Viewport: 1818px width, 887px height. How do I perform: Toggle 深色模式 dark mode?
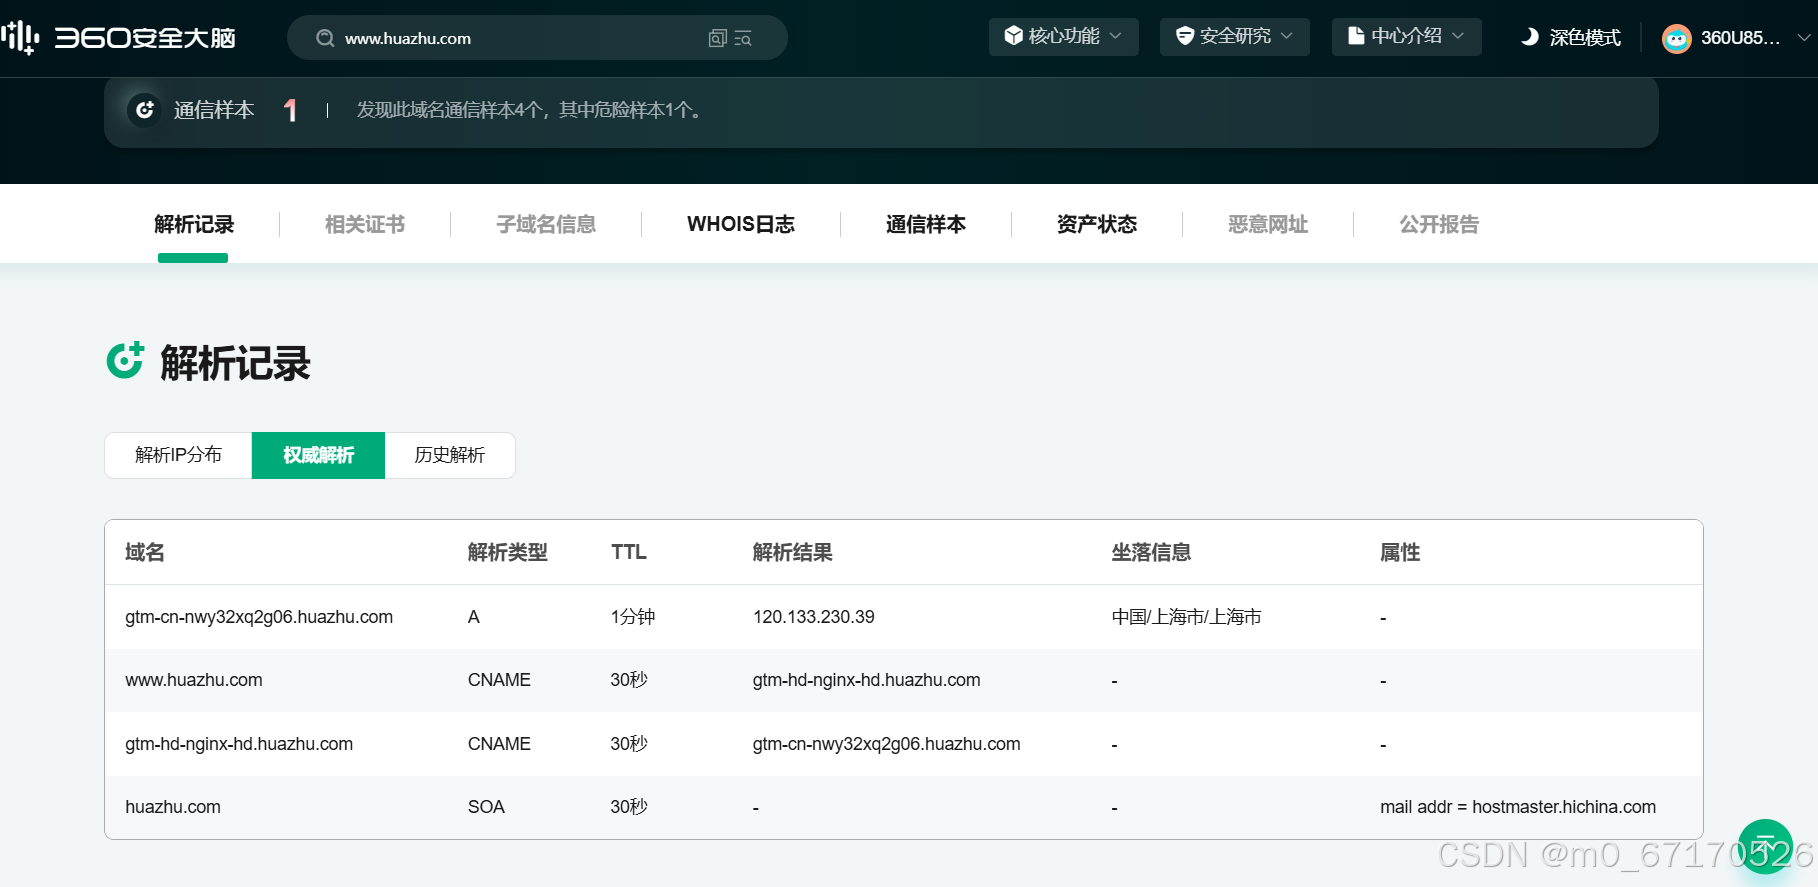tap(1570, 37)
